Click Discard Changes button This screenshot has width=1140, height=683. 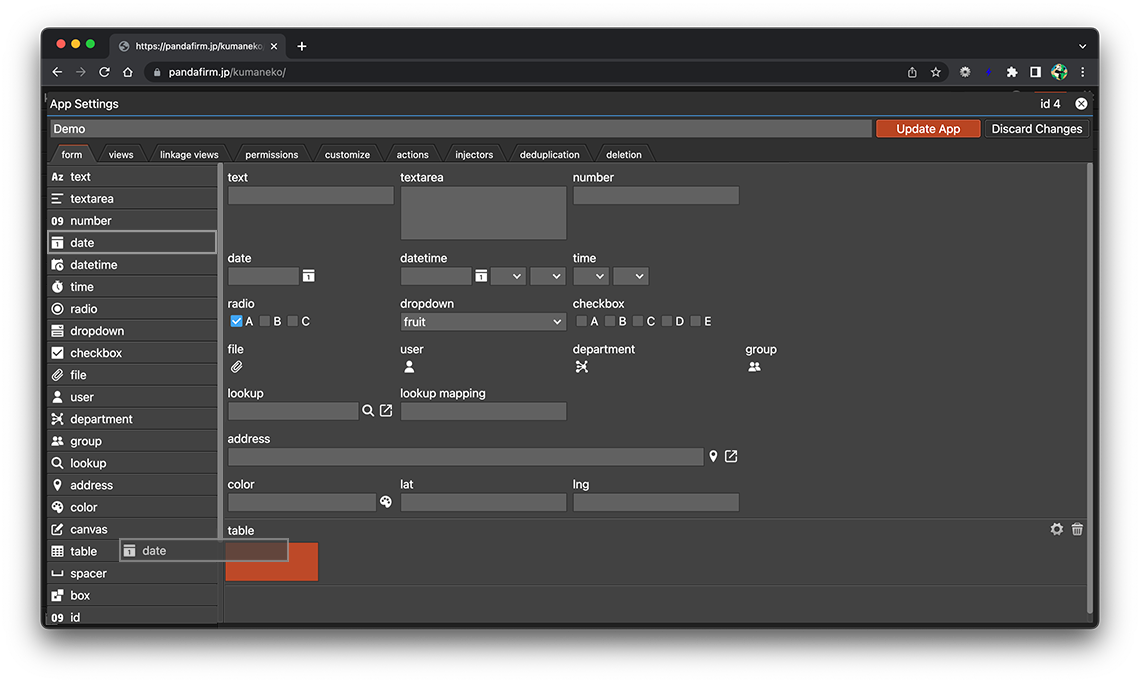pyautogui.click(x=1036, y=129)
